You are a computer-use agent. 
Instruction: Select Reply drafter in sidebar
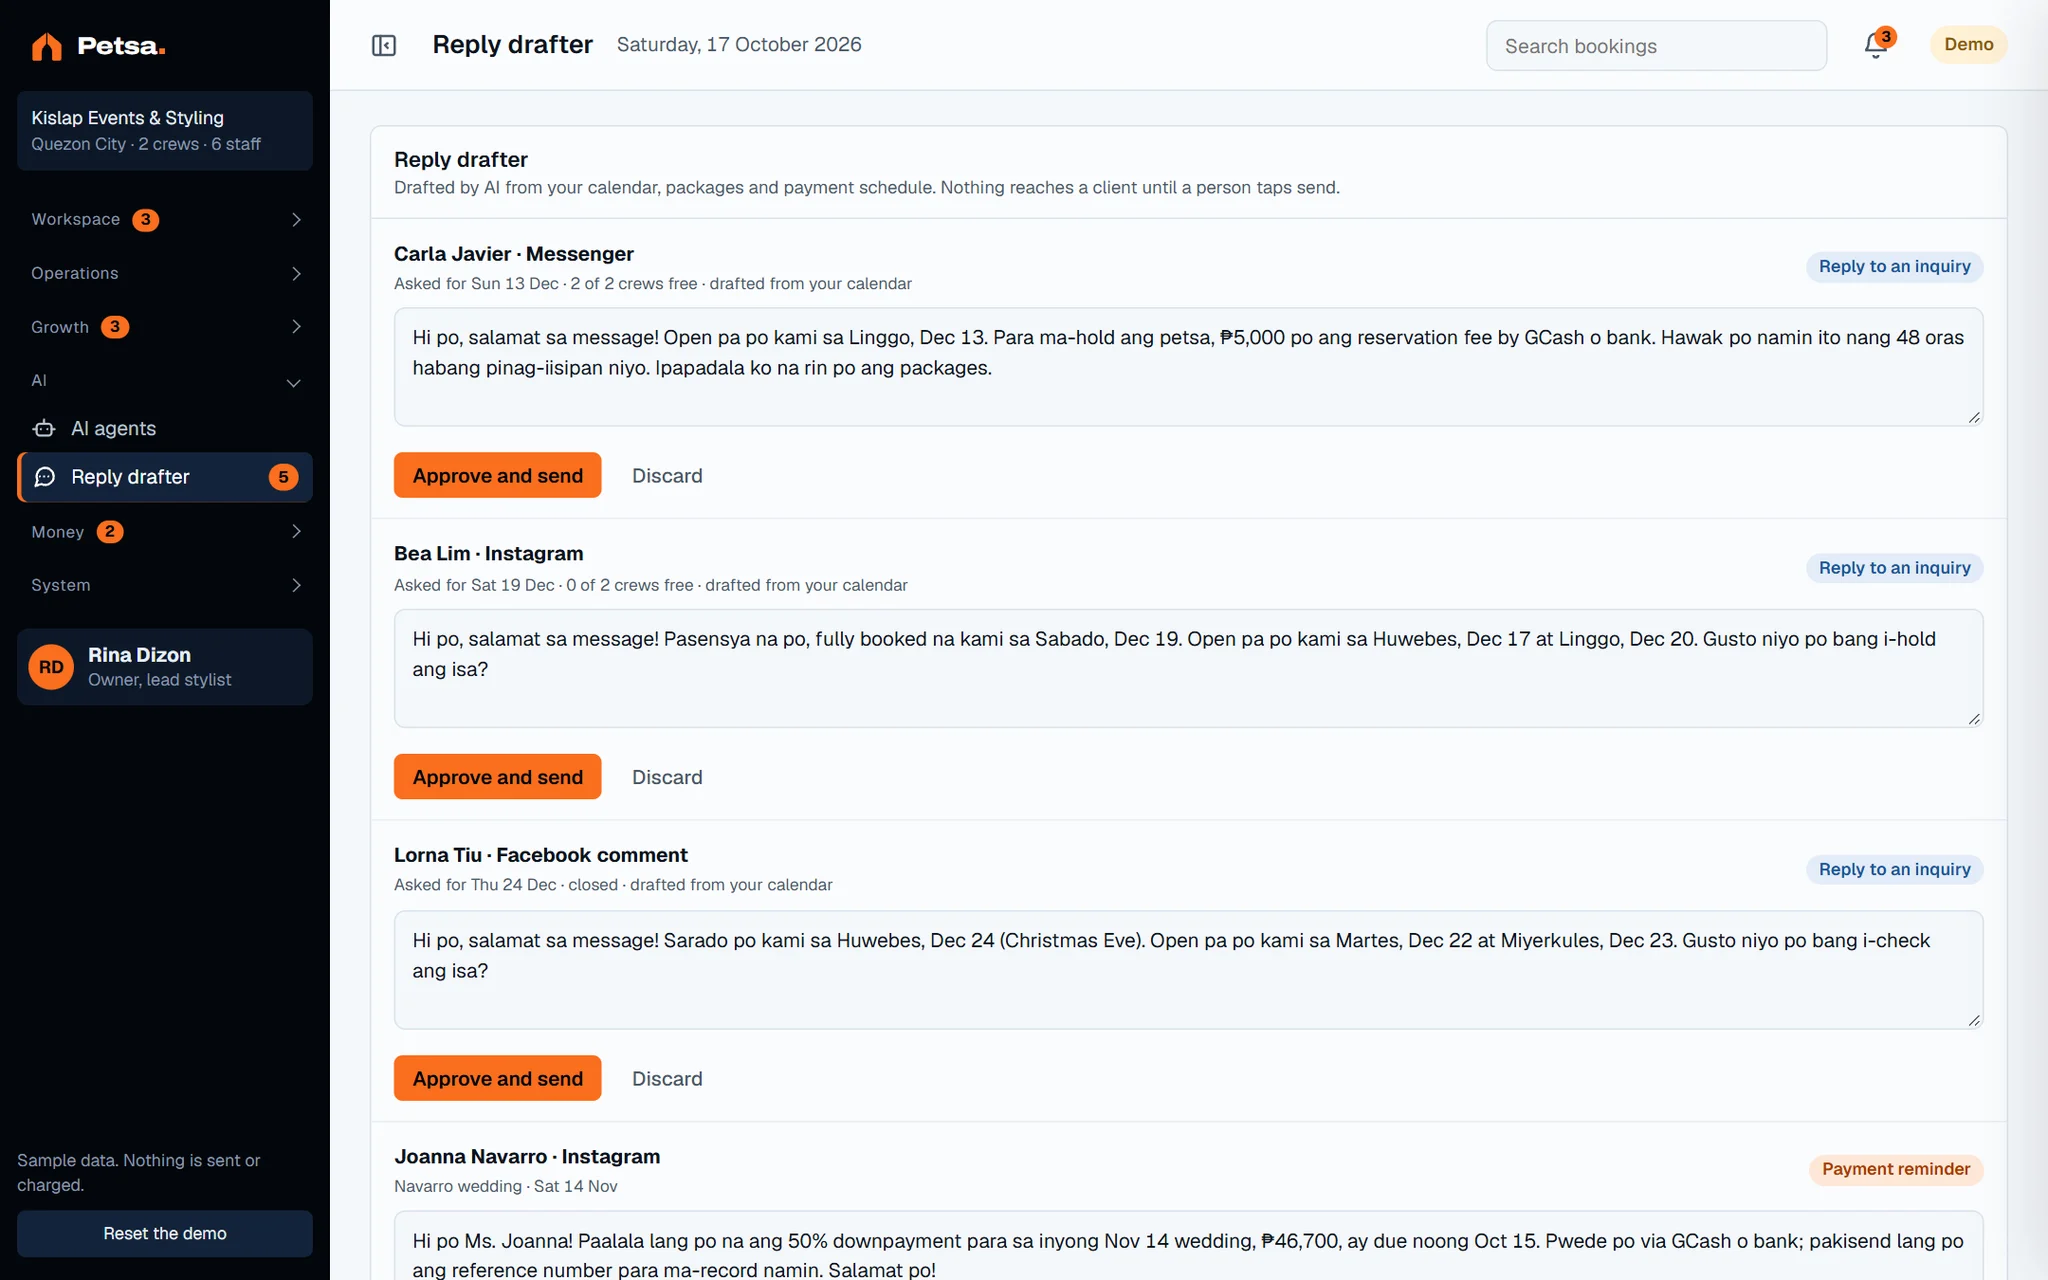[165, 477]
